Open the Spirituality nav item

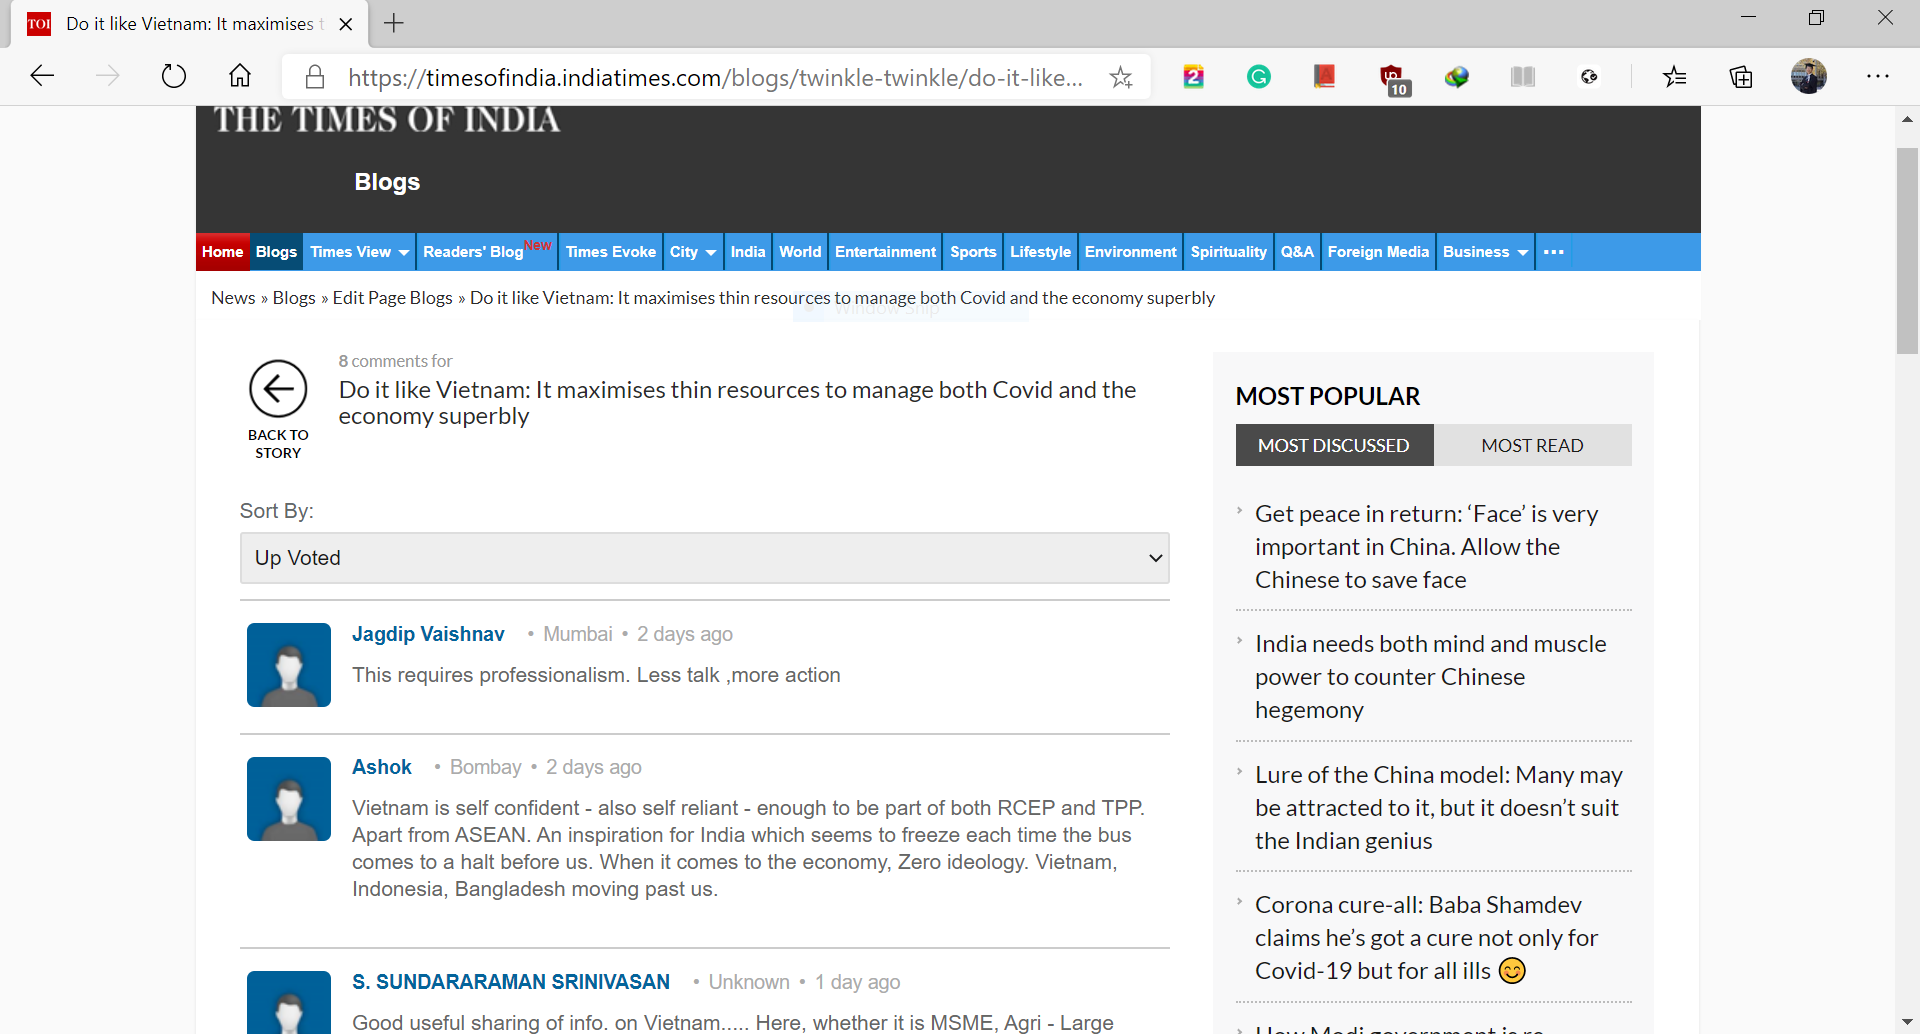1228,252
